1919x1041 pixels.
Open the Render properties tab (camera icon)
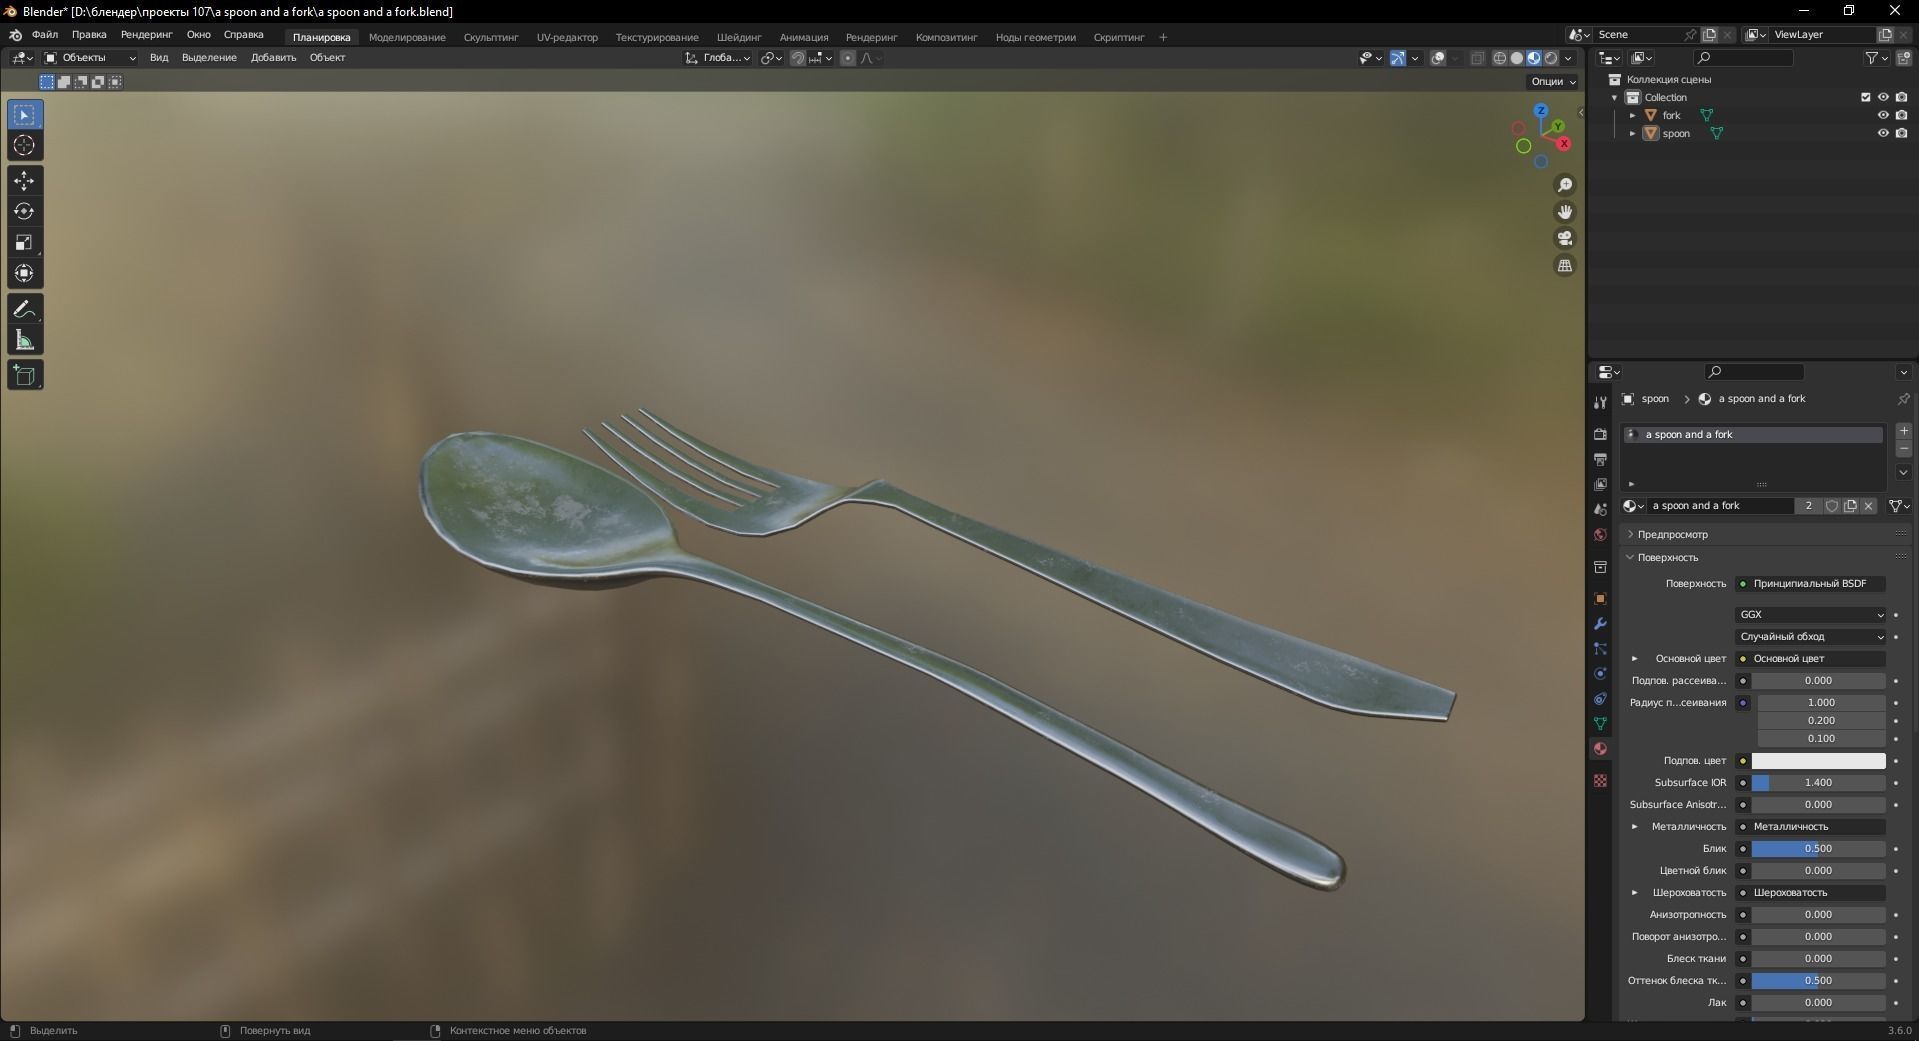point(1599,435)
